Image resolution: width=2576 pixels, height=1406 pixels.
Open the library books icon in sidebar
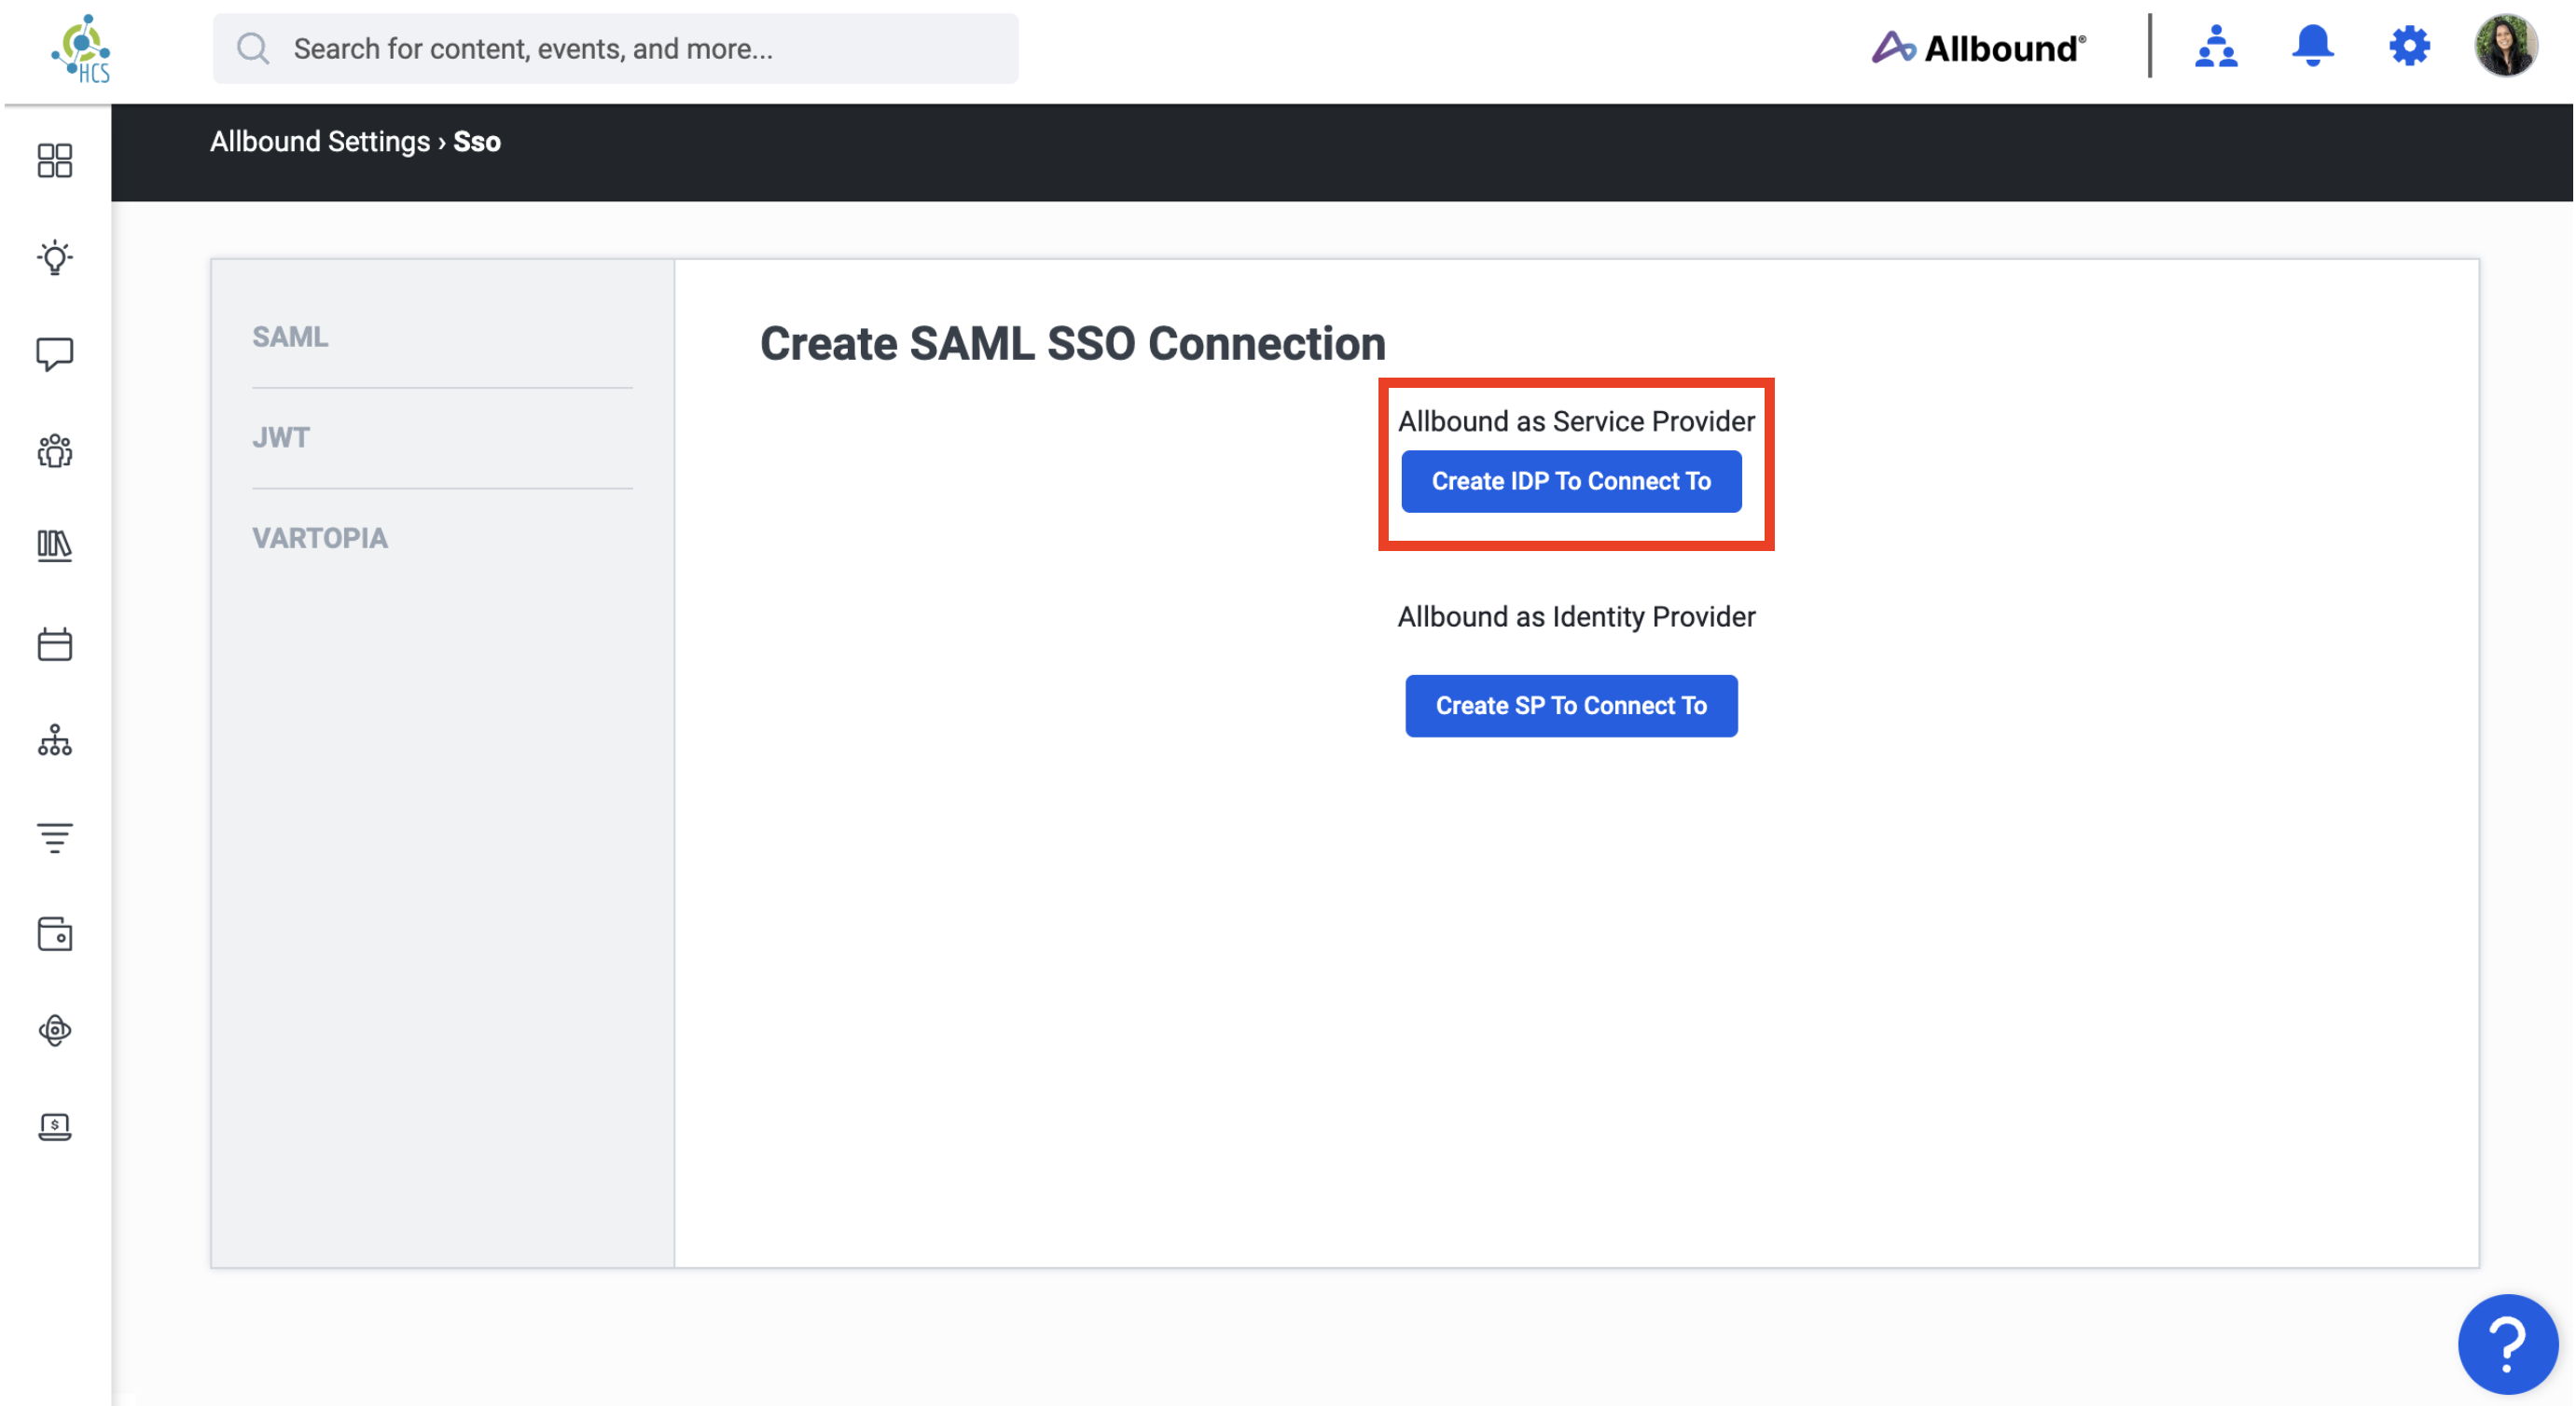[55, 546]
